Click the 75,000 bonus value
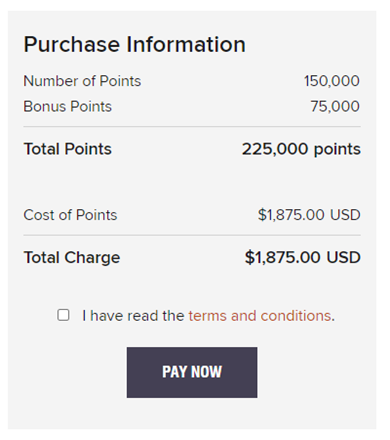This screenshot has height=440, width=390. [x=335, y=107]
